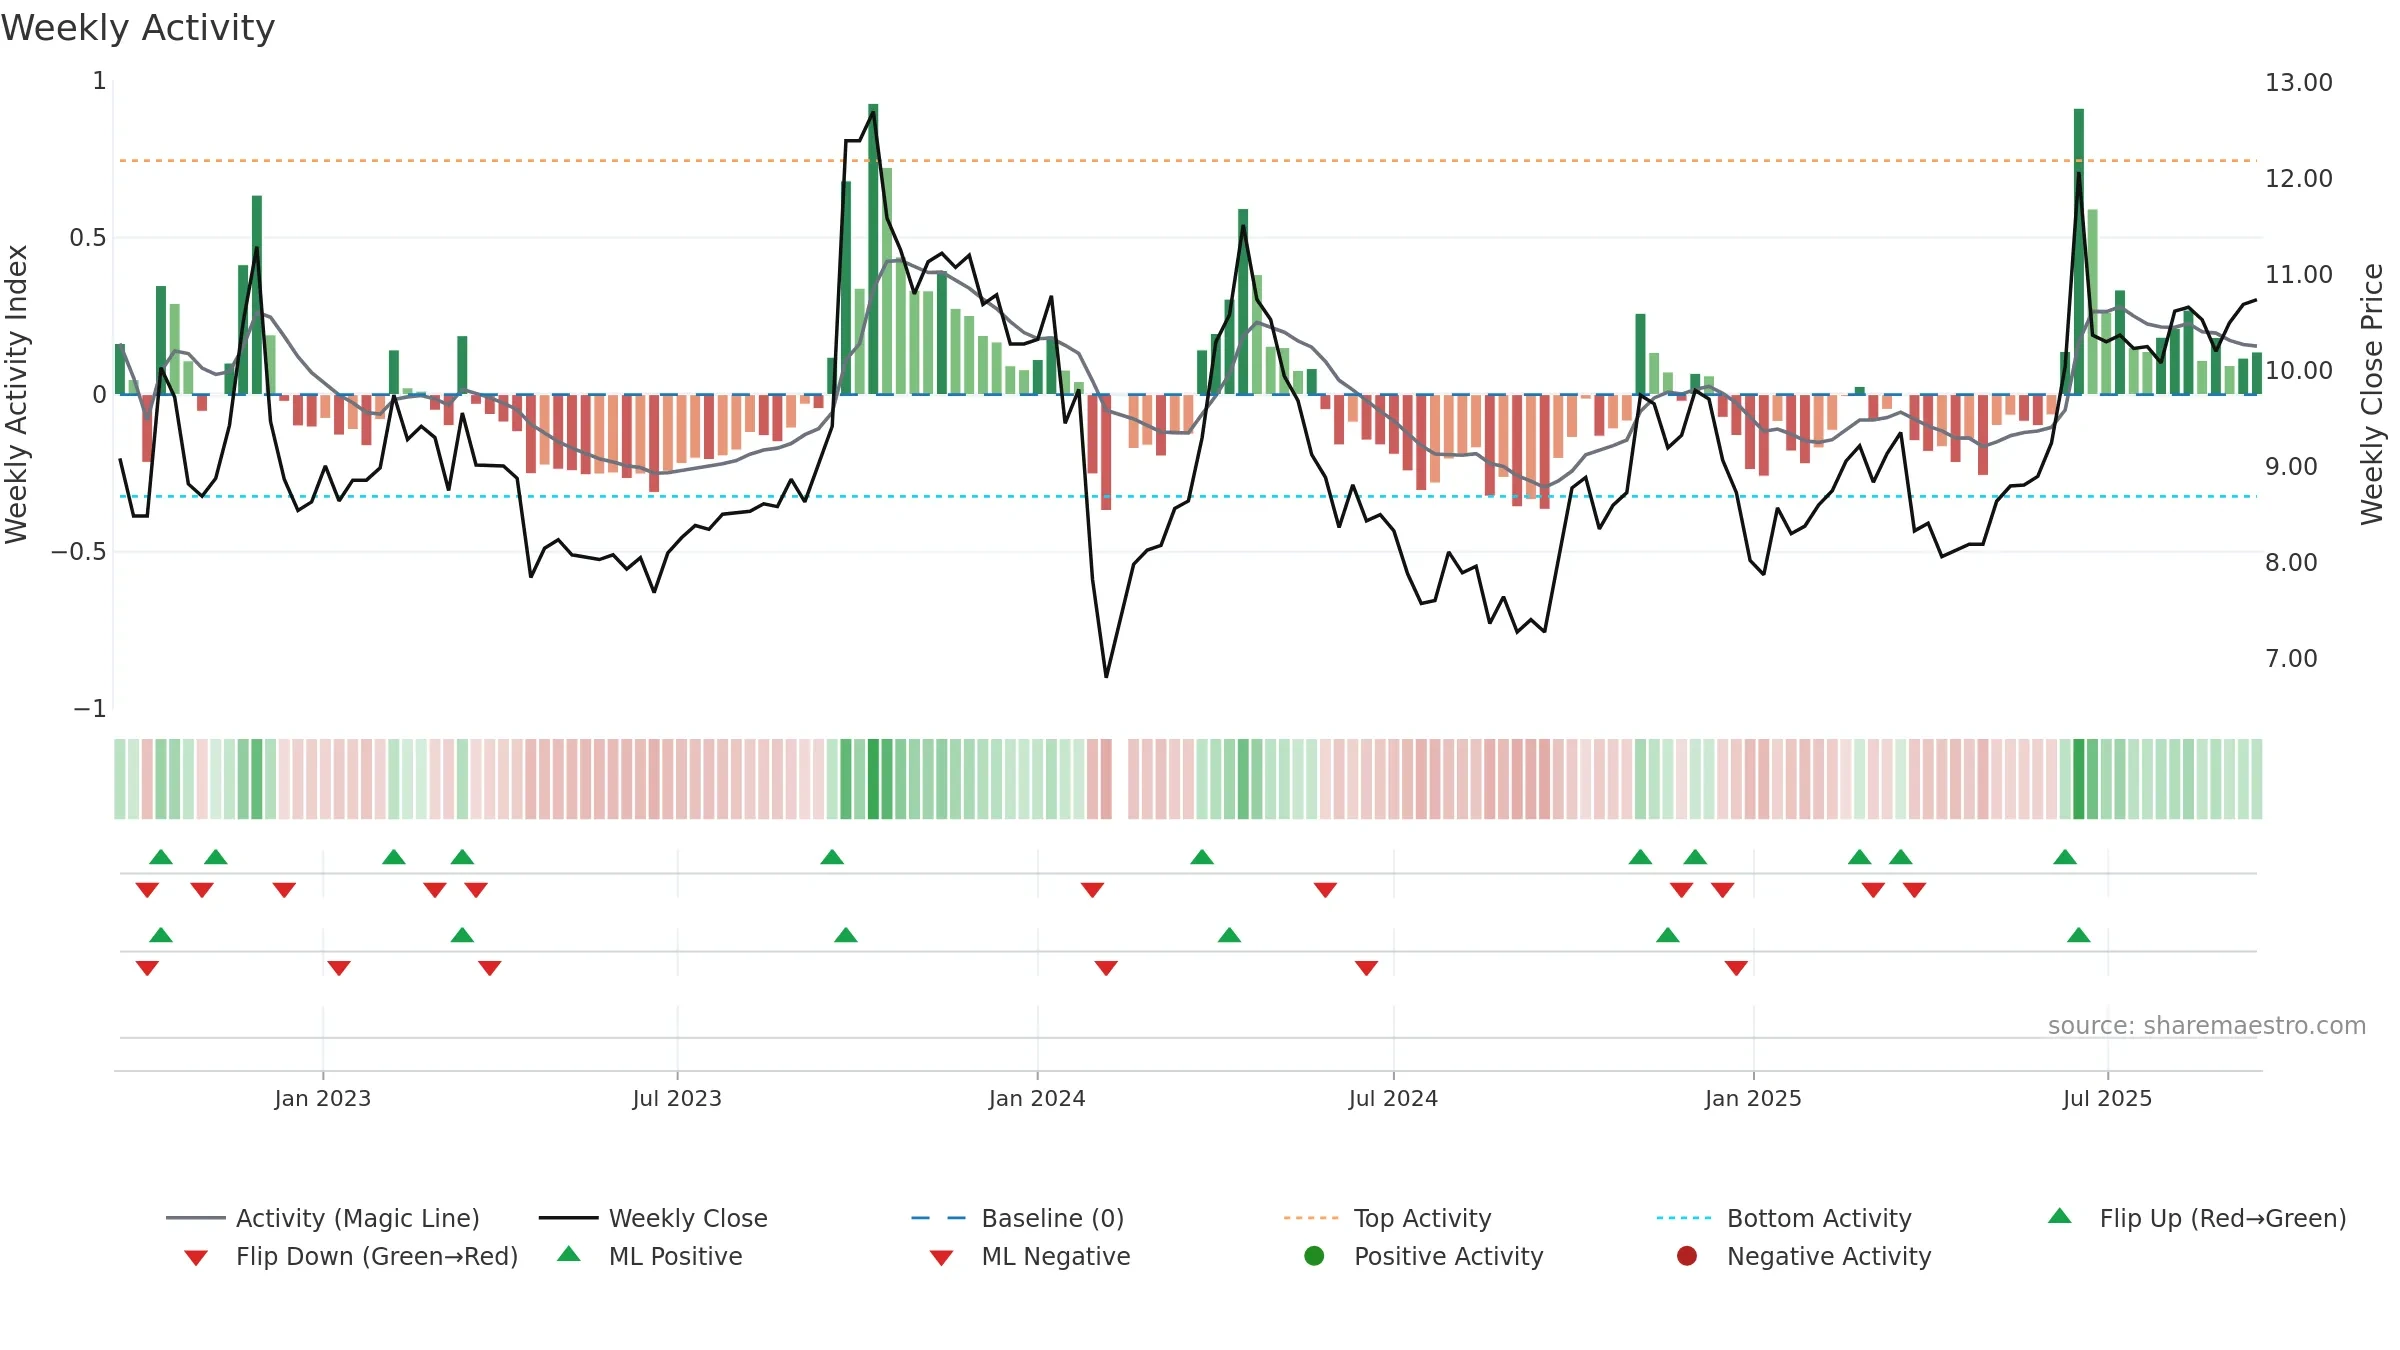Click the 9.00 price axis label

click(x=2290, y=466)
